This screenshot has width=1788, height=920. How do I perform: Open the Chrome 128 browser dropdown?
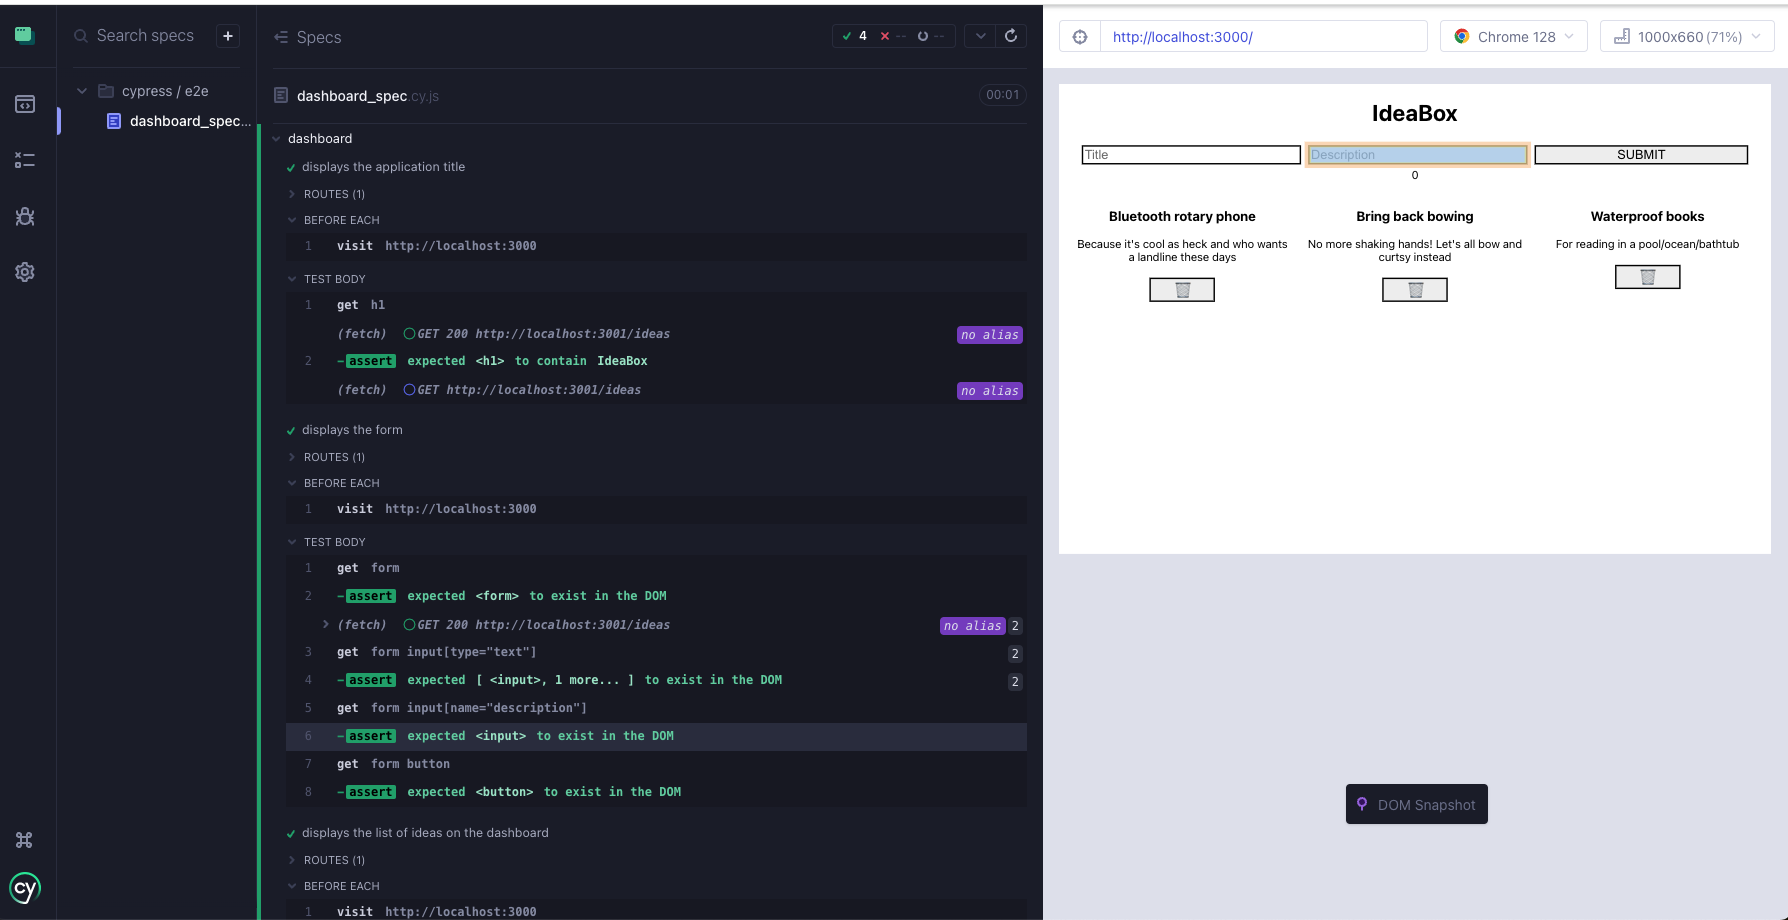pos(1513,36)
